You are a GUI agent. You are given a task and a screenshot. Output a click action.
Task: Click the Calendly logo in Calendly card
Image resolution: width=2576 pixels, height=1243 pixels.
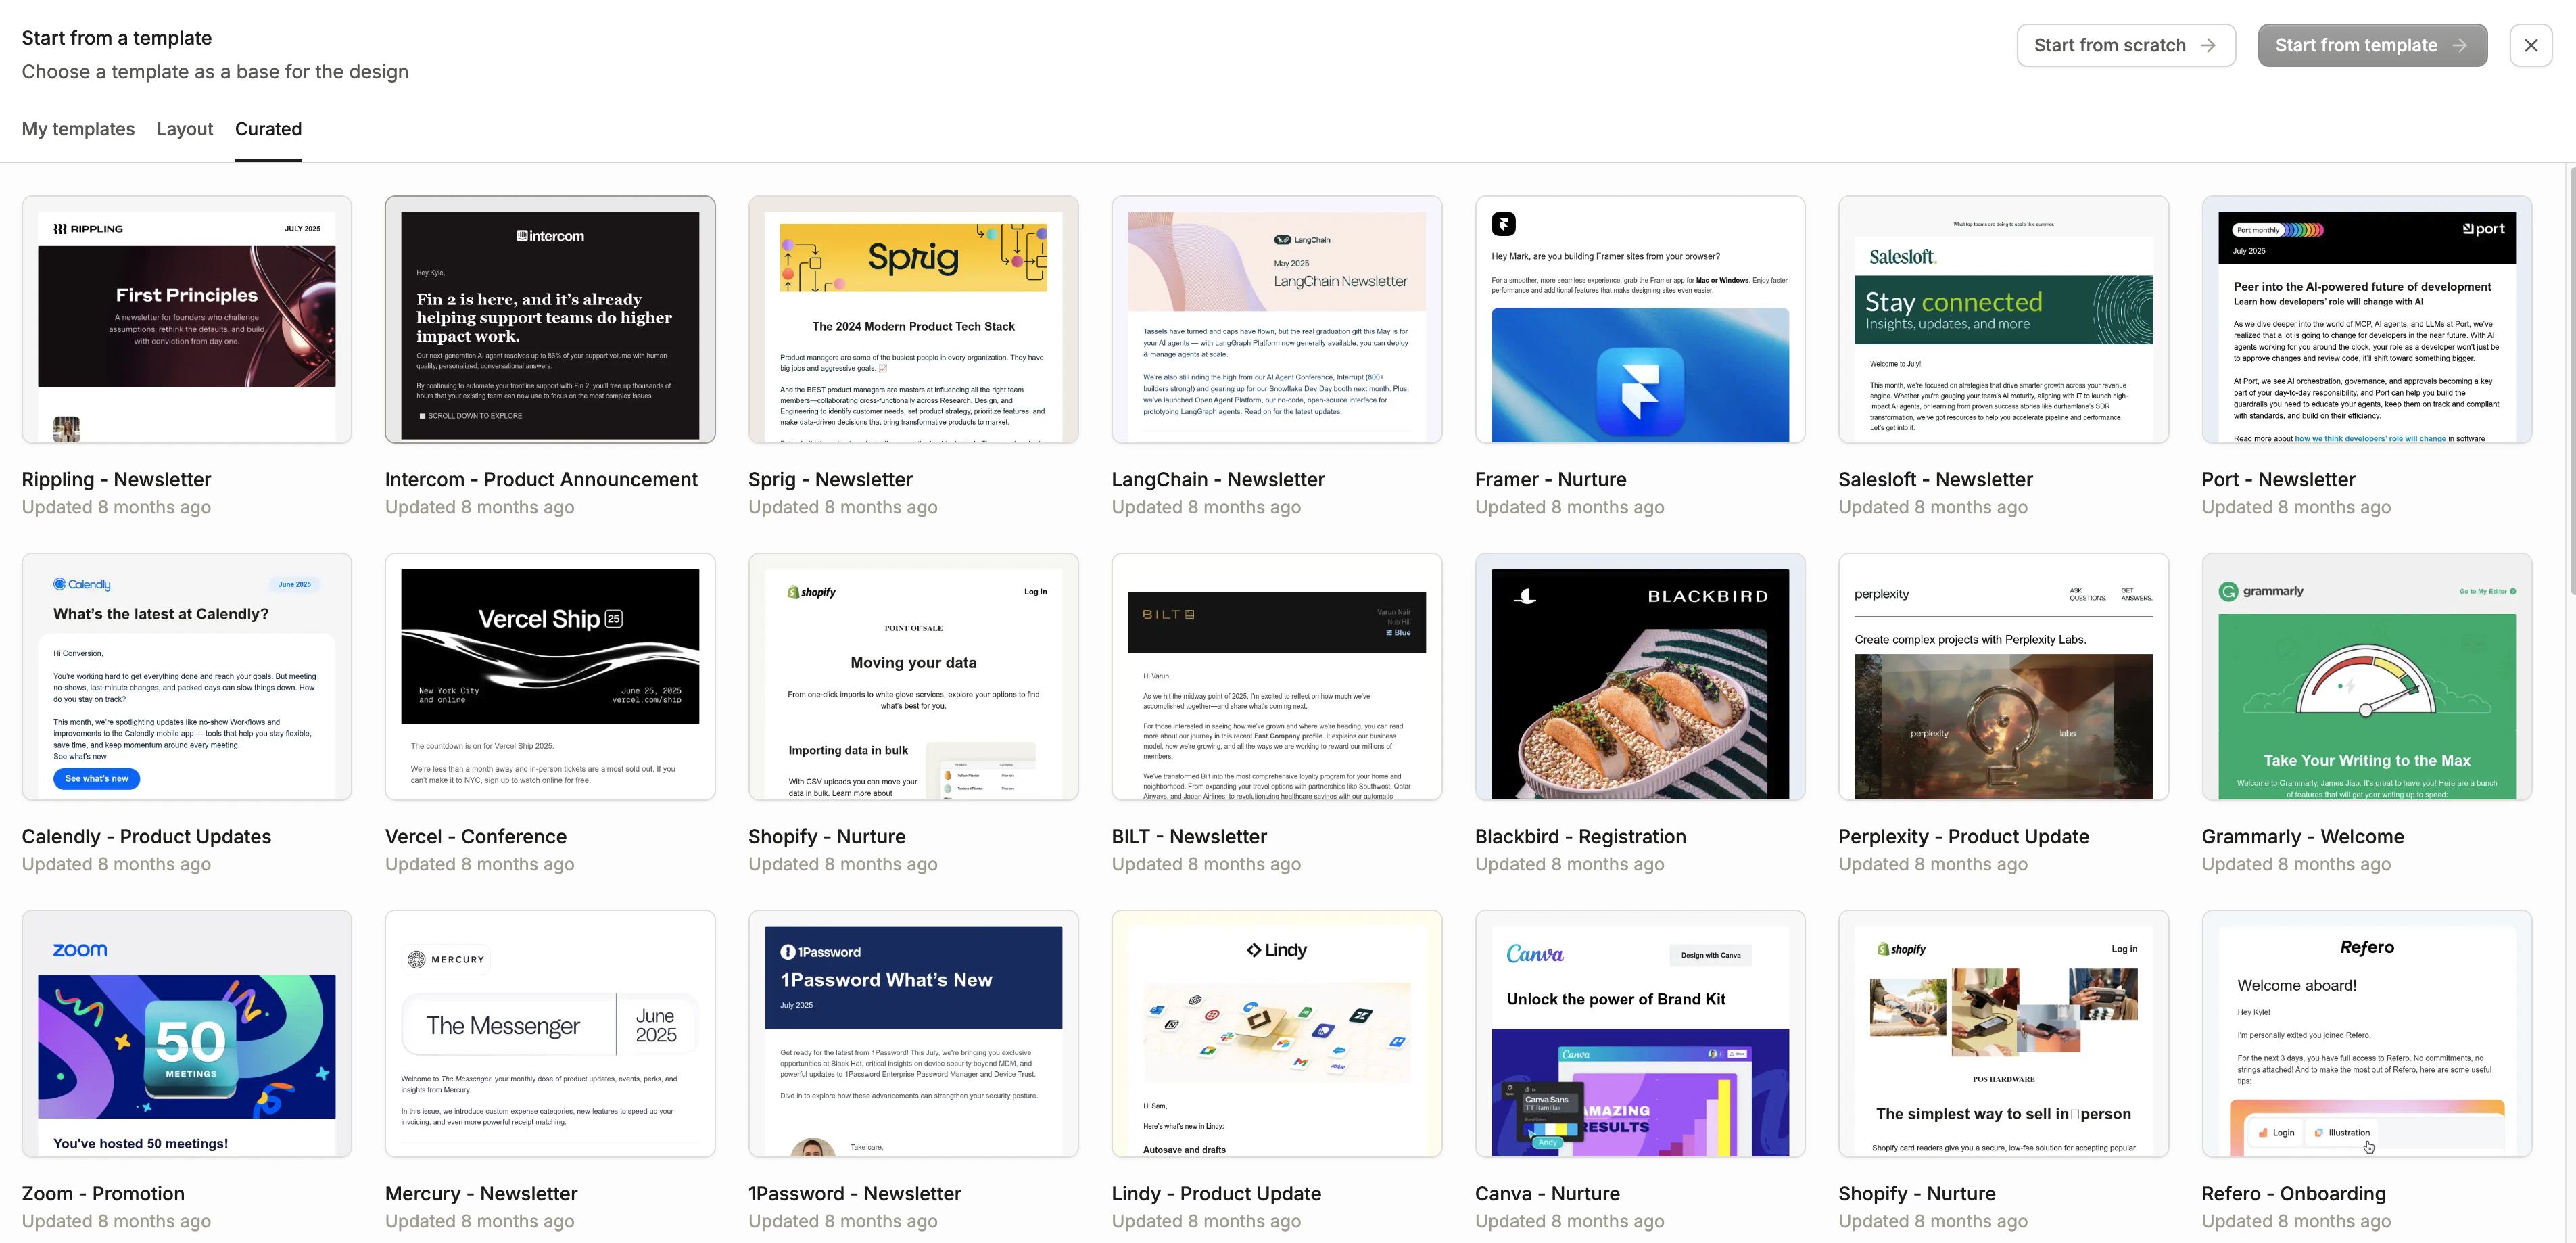82,584
